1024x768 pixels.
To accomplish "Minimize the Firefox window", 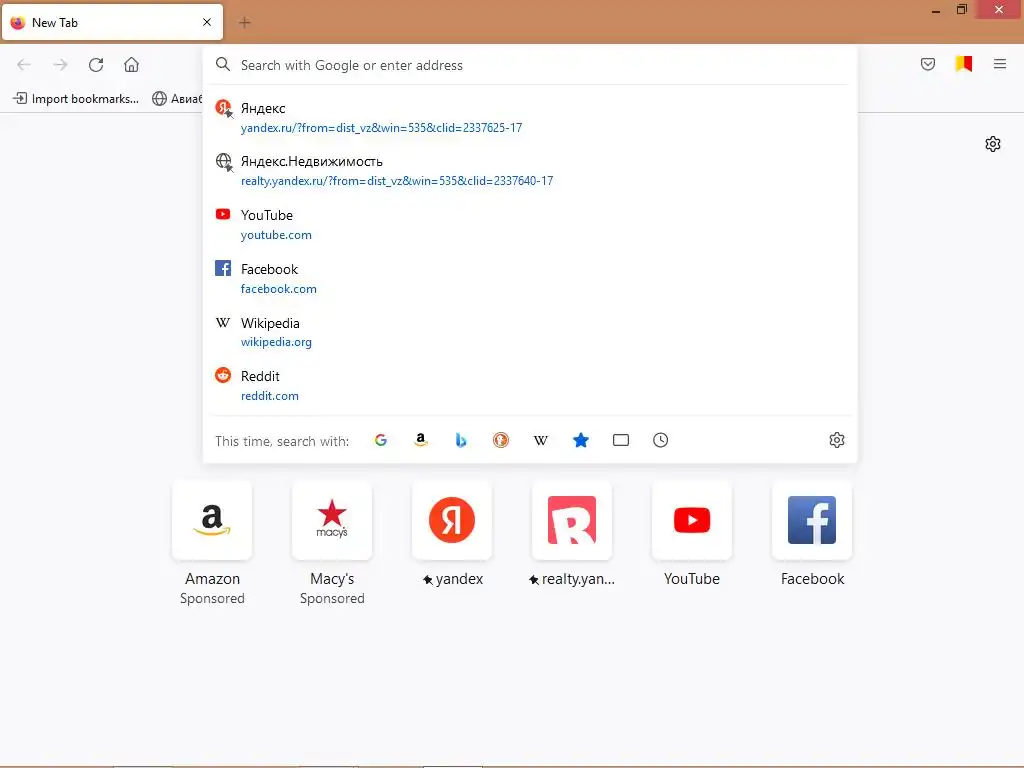I will (x=936, y=10).
